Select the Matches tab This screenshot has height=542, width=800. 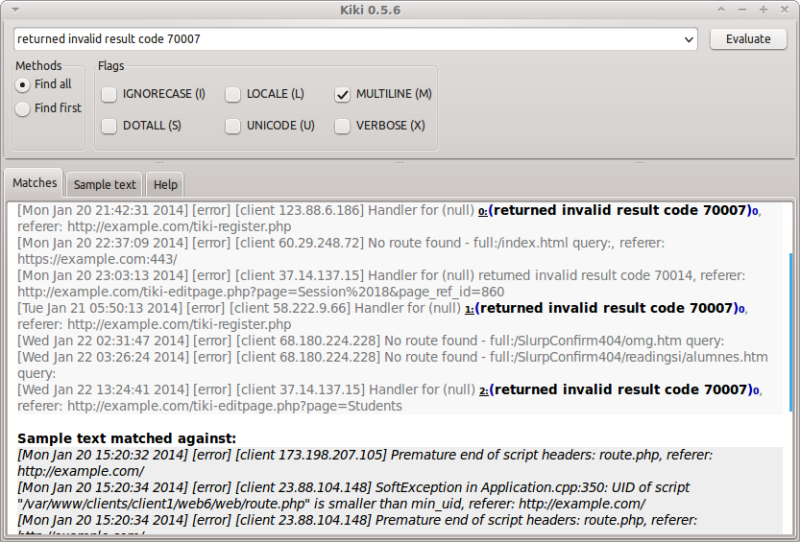(35, 184)
